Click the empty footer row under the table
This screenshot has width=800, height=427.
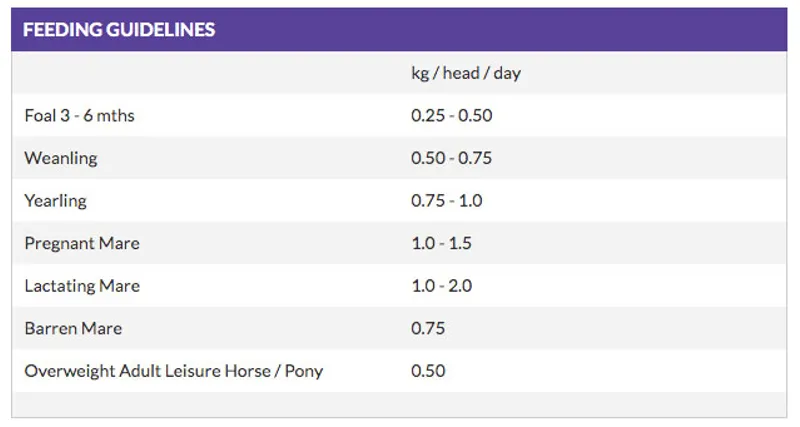(400, 404)
